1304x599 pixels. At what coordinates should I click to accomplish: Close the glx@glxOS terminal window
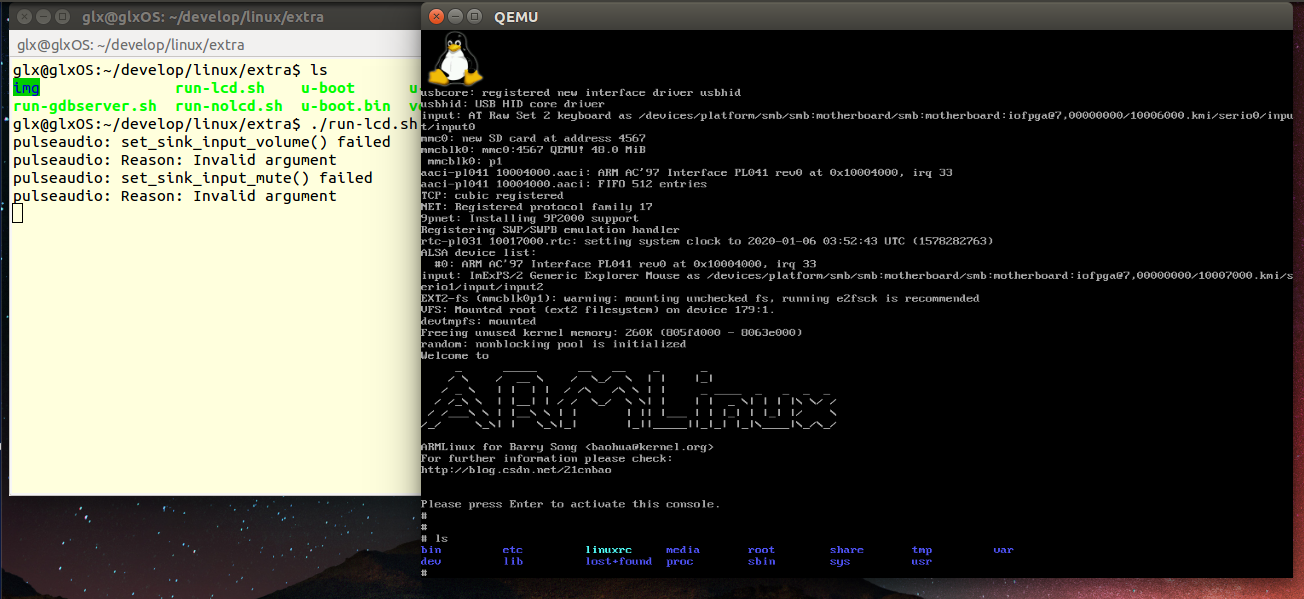(25, 16)
